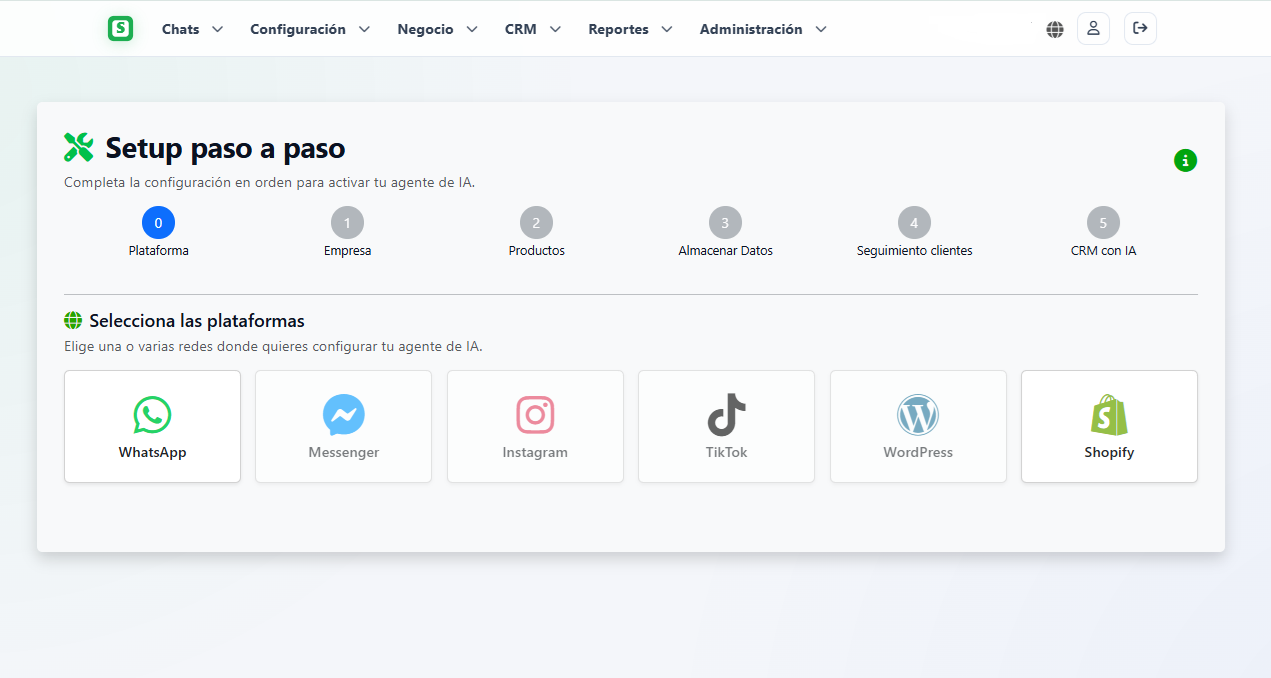Expand the Configuración dropdown chevron
The height and width of the screenshot is (678, 1271).
[364, 29]
